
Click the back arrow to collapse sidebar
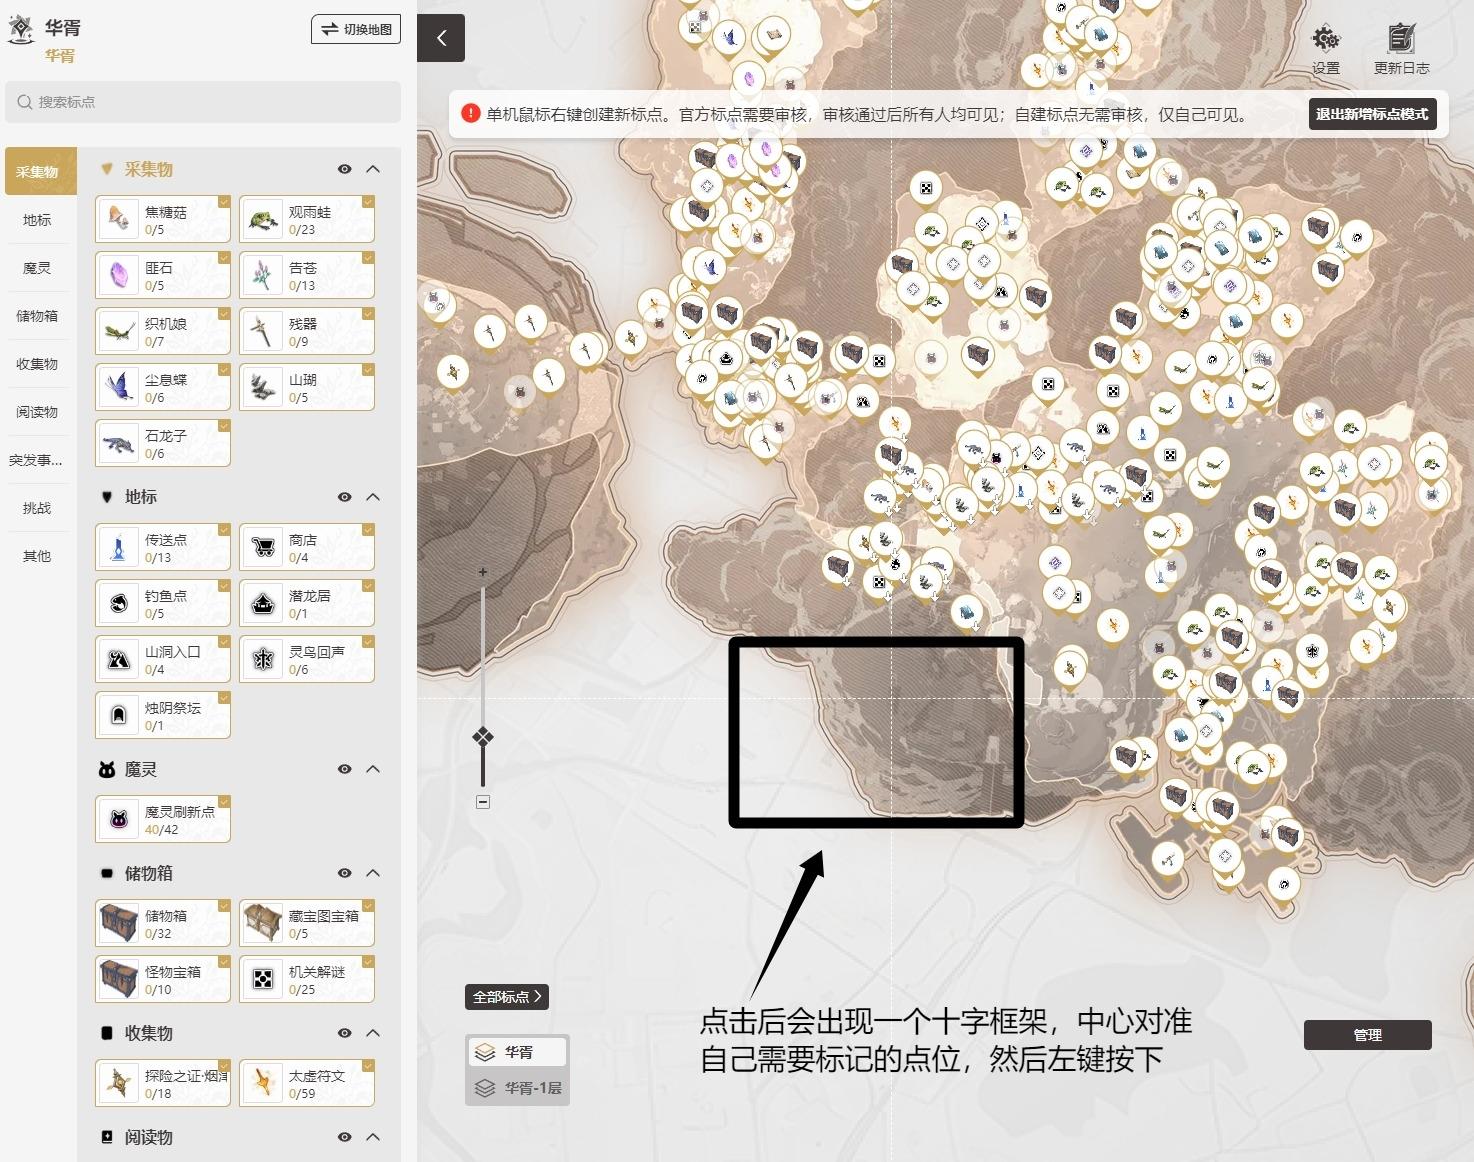point(441,39)
